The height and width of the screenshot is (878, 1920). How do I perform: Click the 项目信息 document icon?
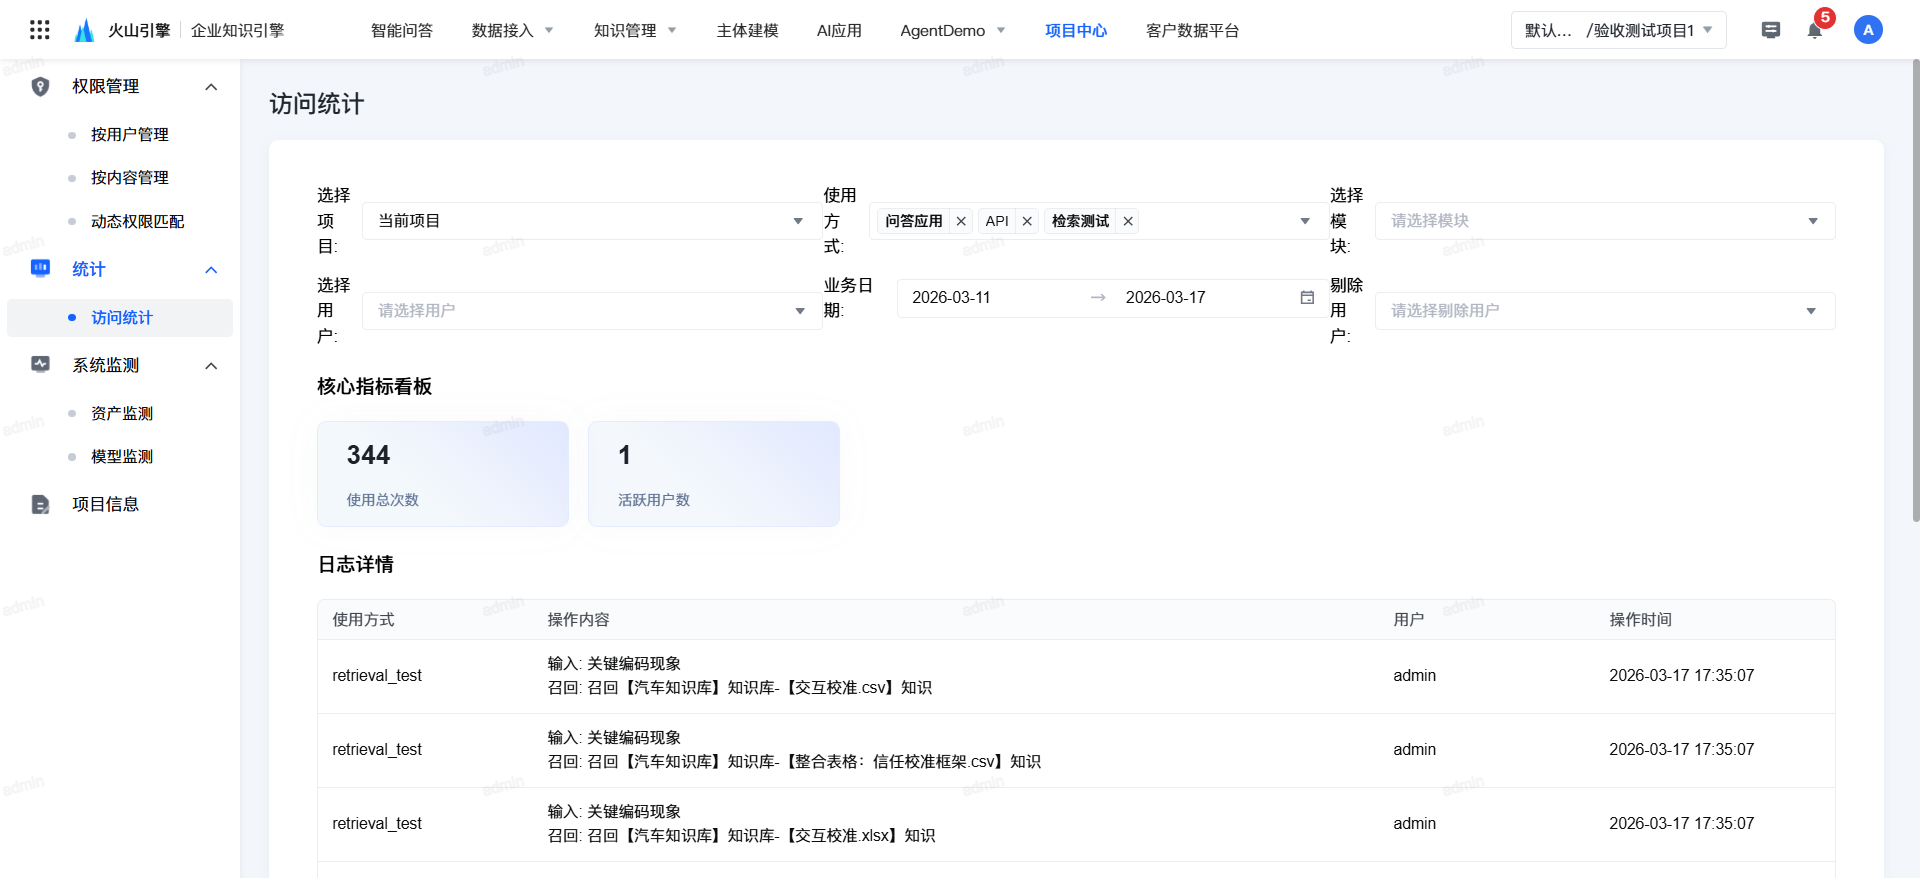40,505
